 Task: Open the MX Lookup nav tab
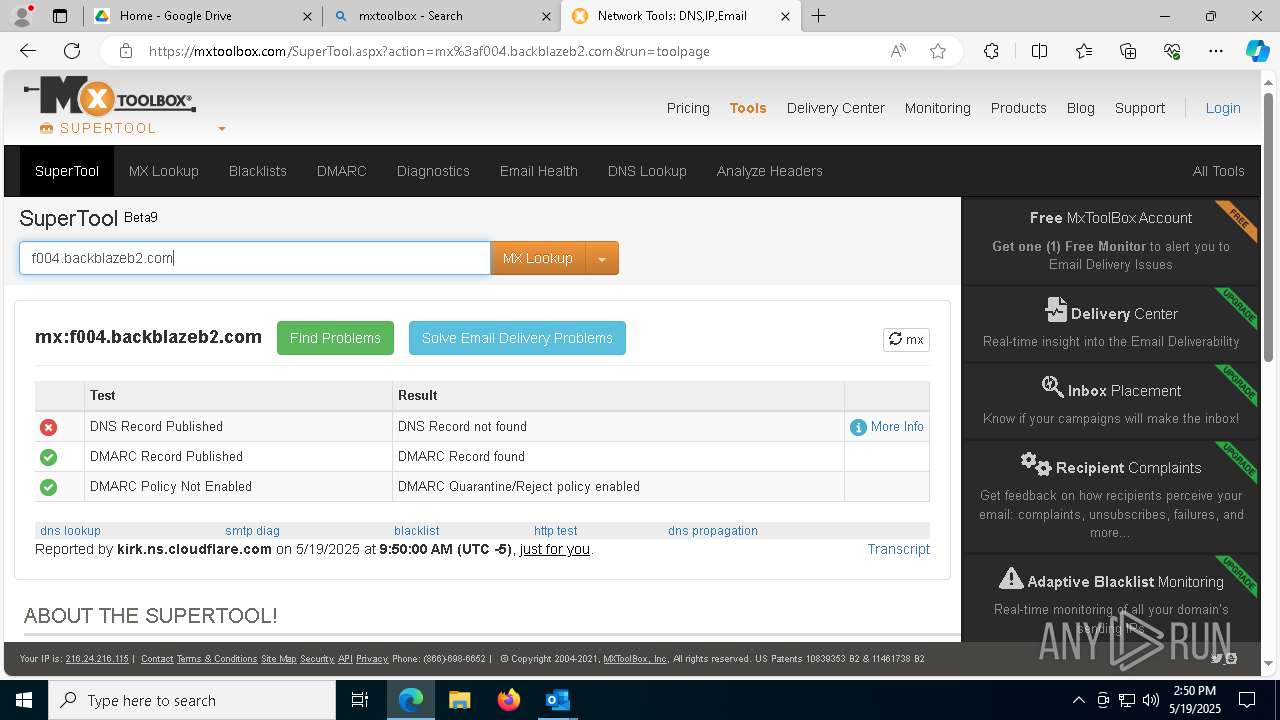pyautogui.click(x=164, y=171)
